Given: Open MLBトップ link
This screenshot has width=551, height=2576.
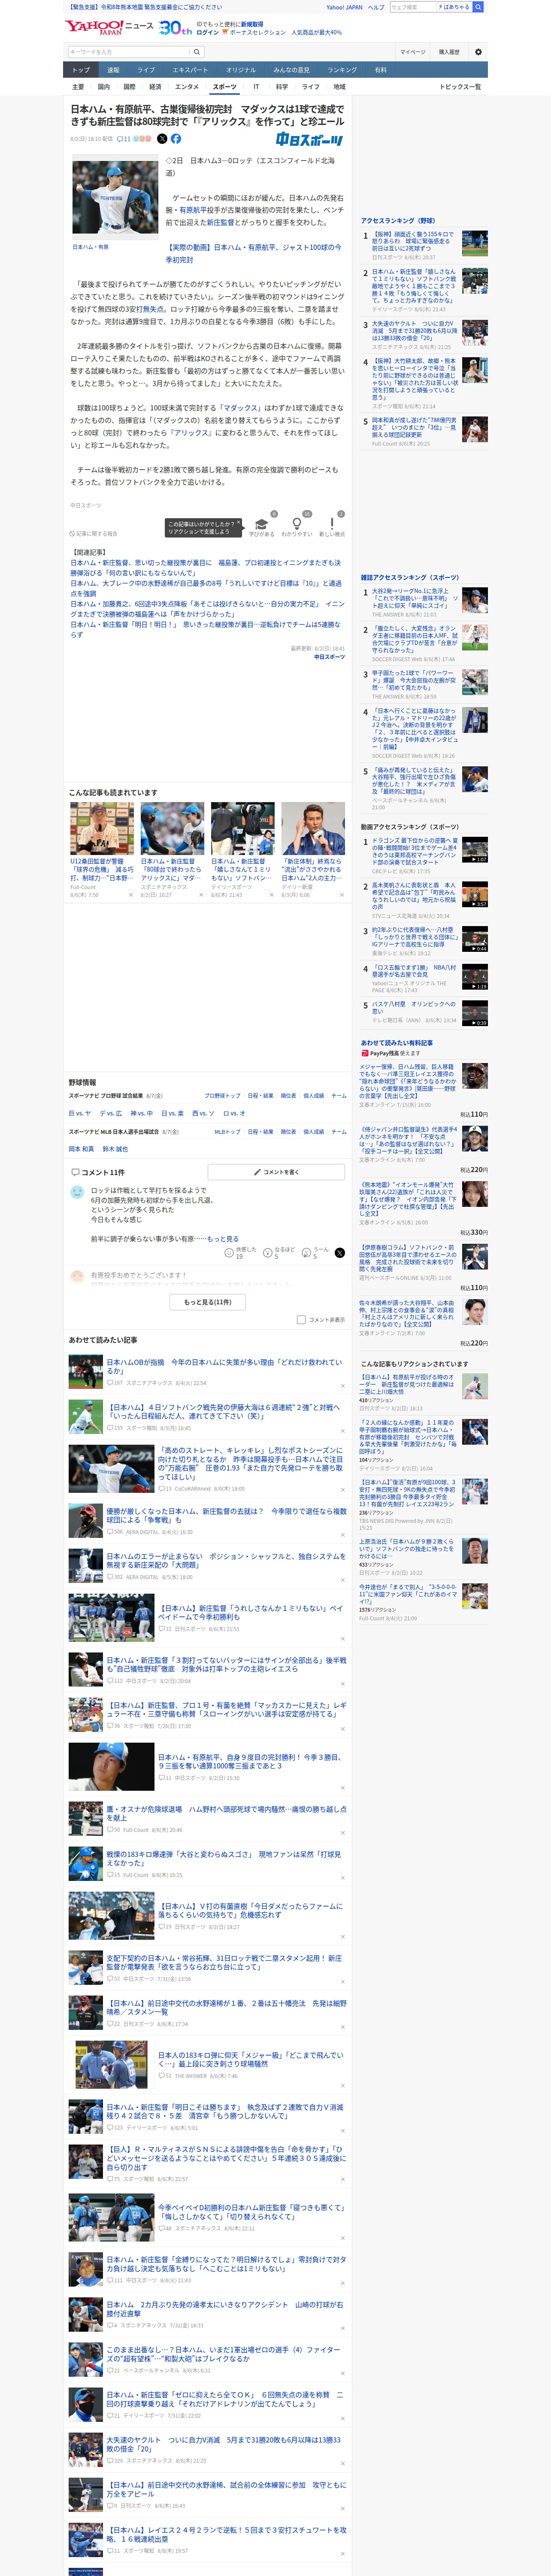Looking at the screenshot, I should pyautogui.click(x=227, y=1132).
